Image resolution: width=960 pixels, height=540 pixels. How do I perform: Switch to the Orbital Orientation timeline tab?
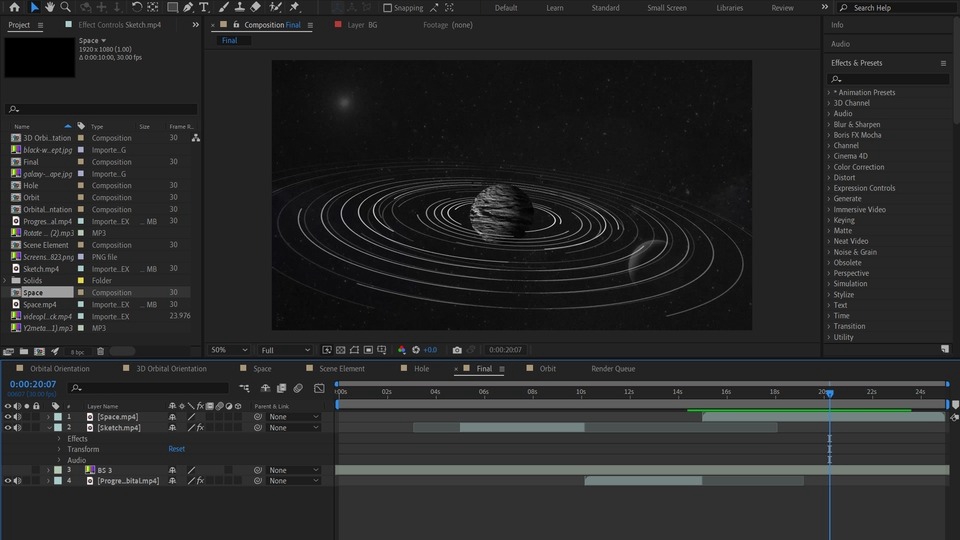click(x=59, y=369)
